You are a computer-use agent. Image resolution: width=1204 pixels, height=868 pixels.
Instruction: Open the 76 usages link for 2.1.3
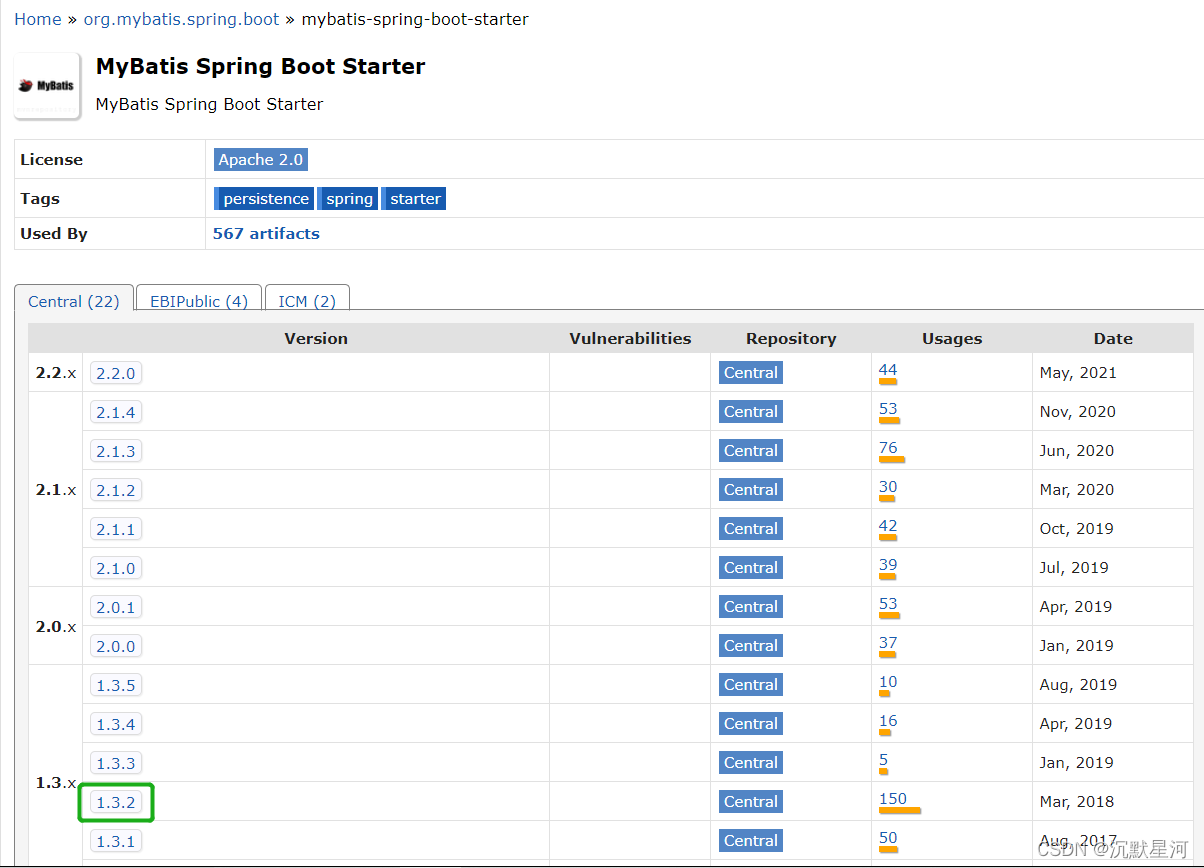click(x=888, y=448)
